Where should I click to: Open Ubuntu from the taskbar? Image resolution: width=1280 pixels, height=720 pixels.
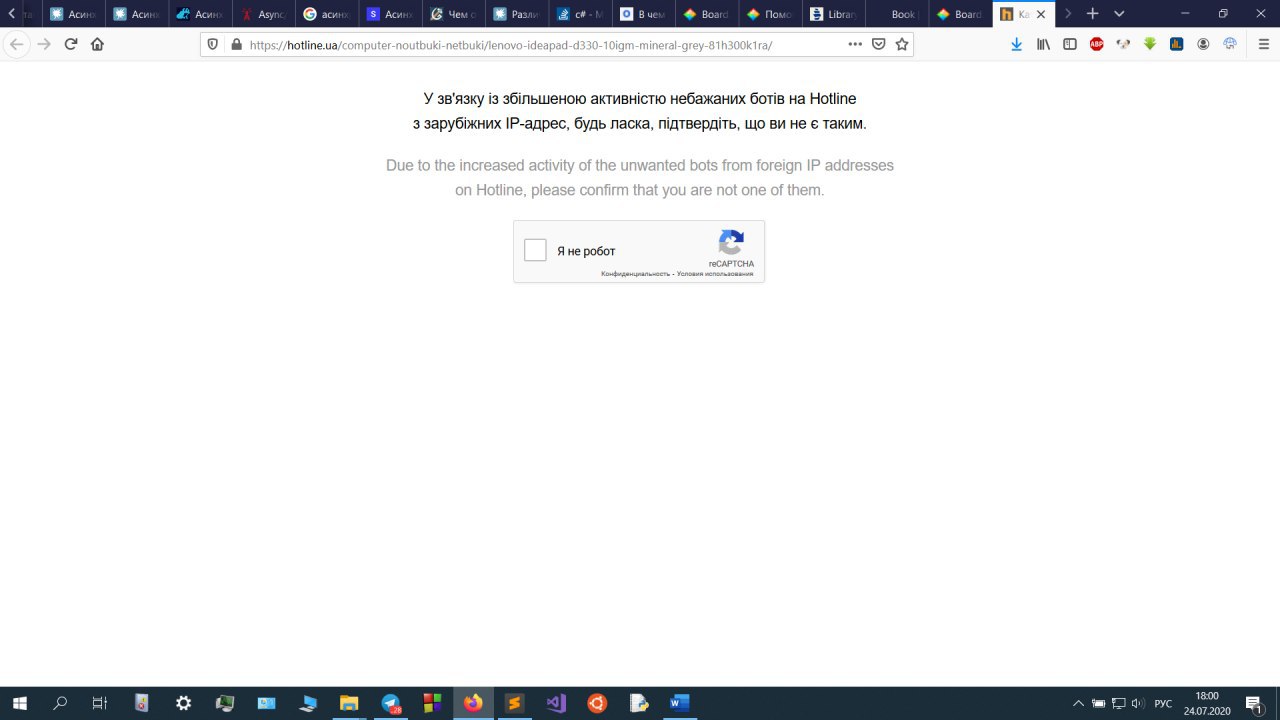pyautogui.click(x=597, y=703)
